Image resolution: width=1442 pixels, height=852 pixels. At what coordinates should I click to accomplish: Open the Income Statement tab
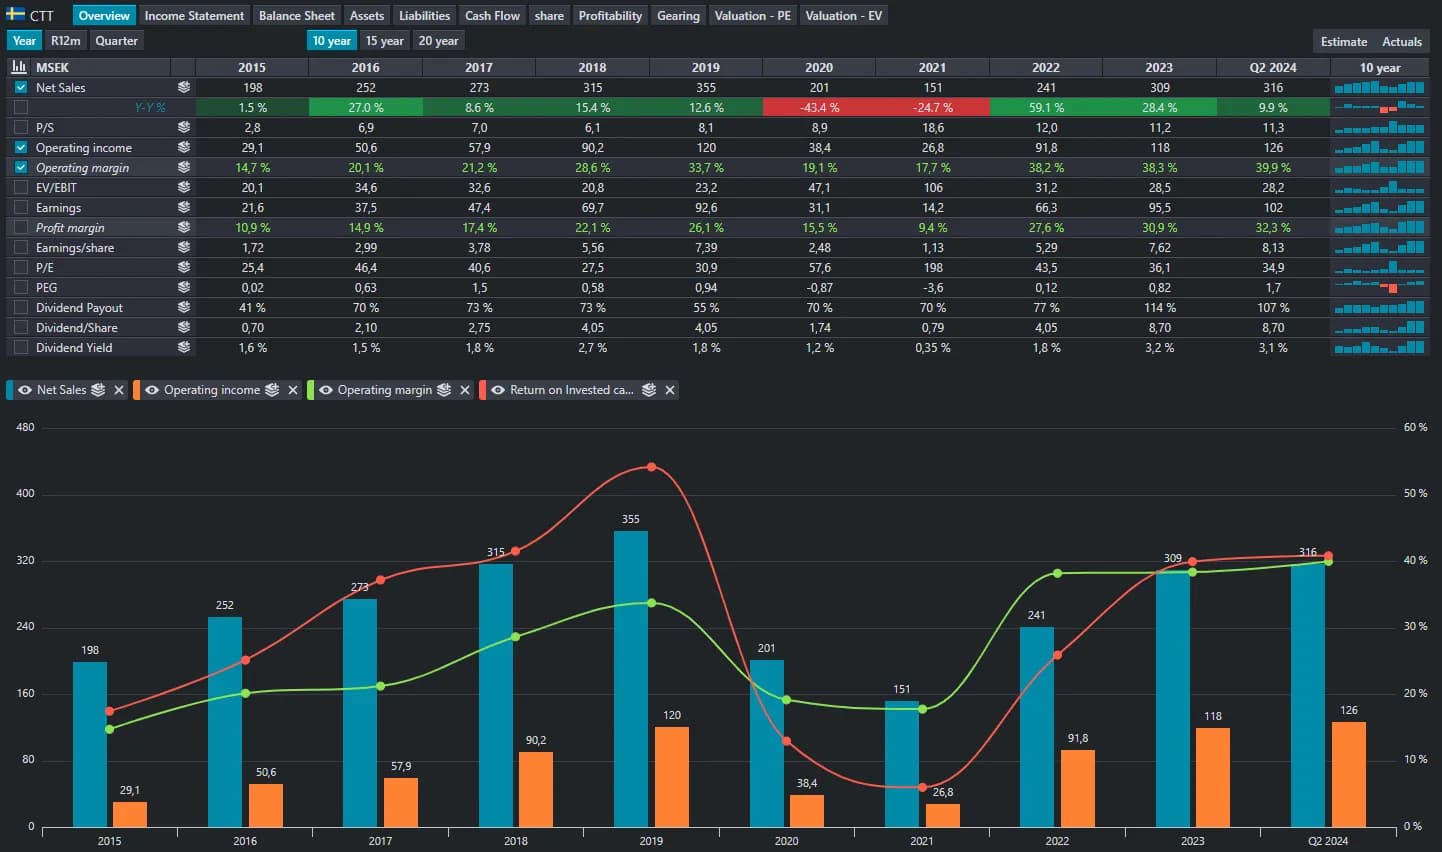(194, 15)
